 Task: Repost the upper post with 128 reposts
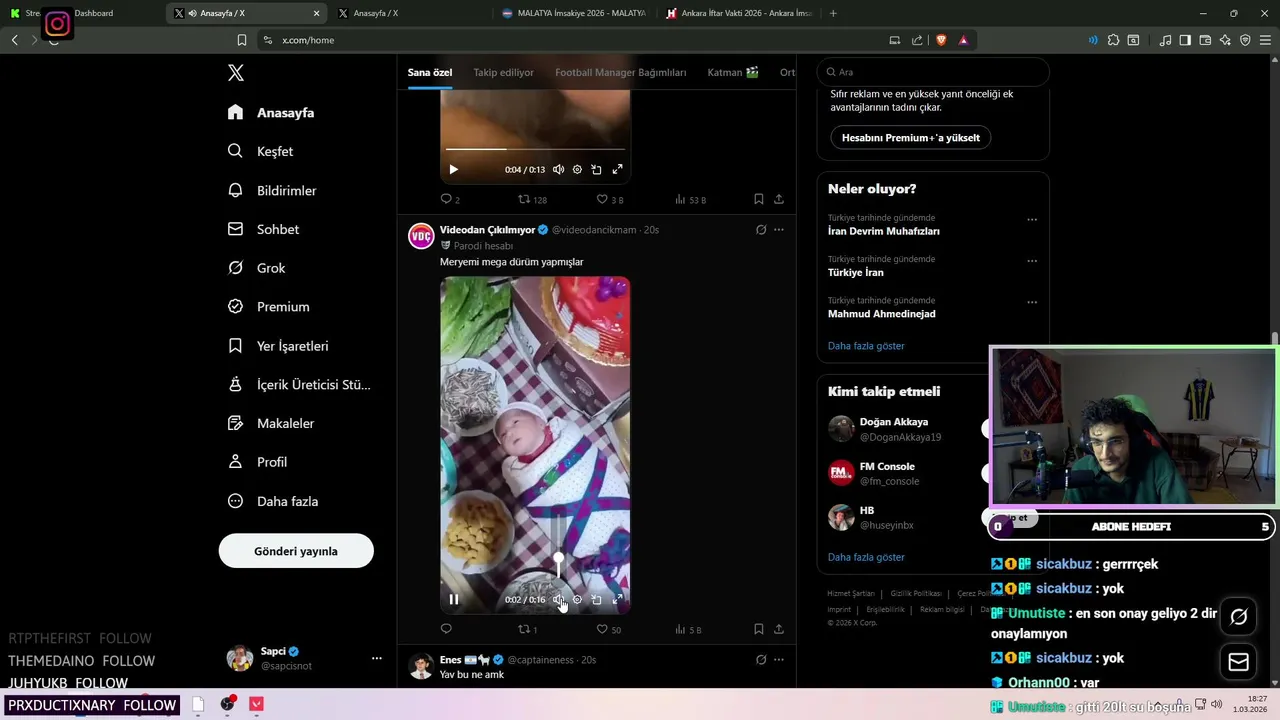[531, 199]
